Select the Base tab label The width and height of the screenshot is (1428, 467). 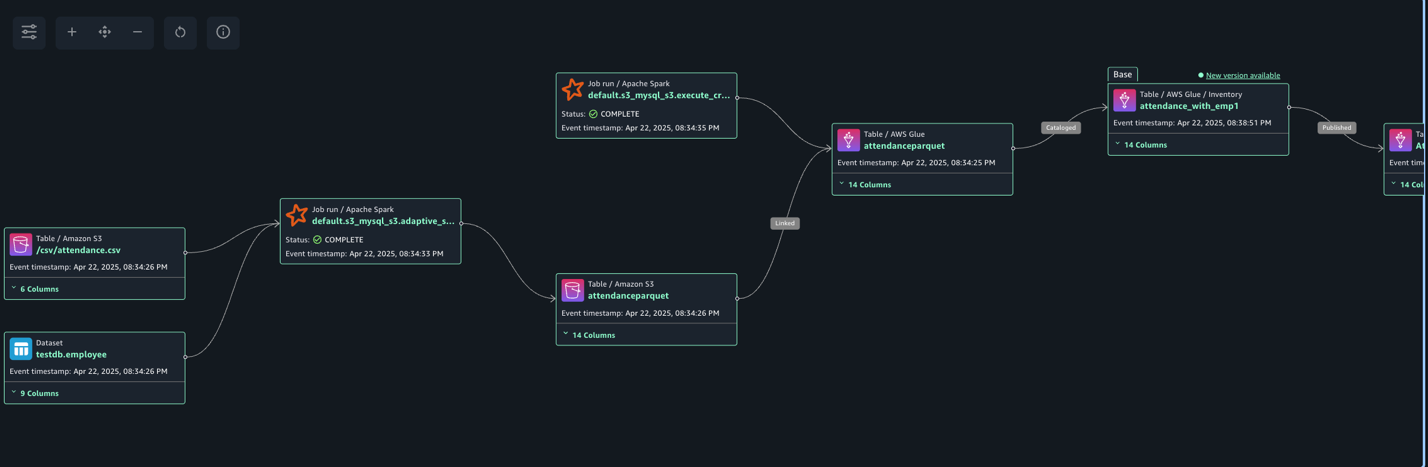1122,74
